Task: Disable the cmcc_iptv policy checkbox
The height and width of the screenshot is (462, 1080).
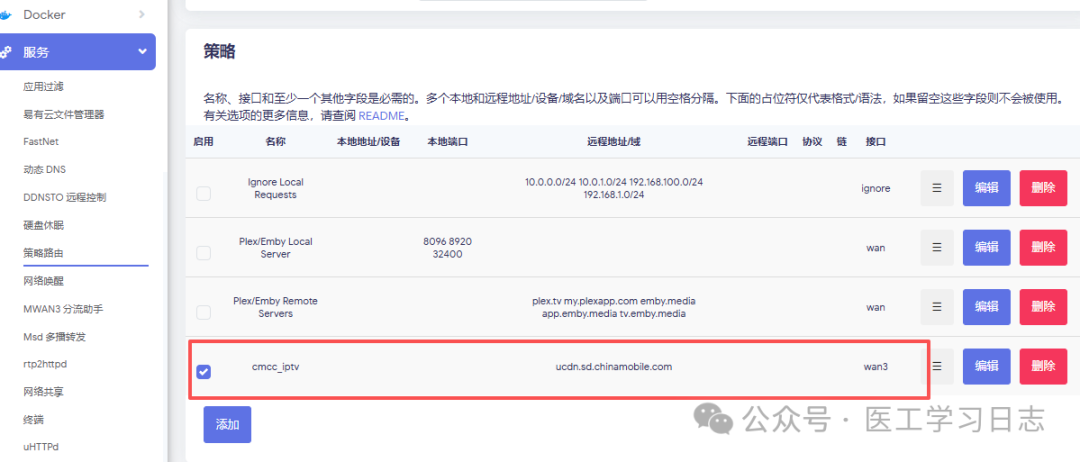Action: (204, 372)
